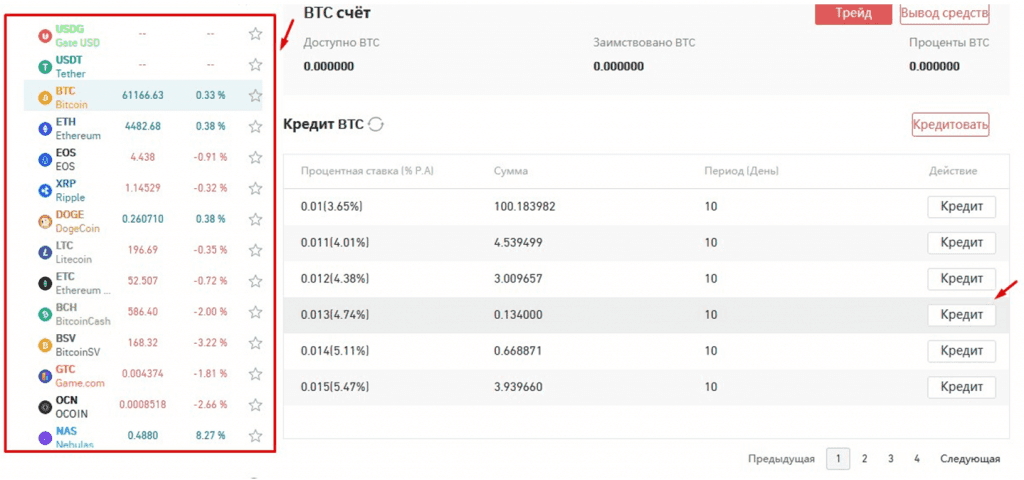The height and width of the screenshot is (480, 1024).
Task: Toggle the BCH favorite star
Action: click(x=255, y=312)
